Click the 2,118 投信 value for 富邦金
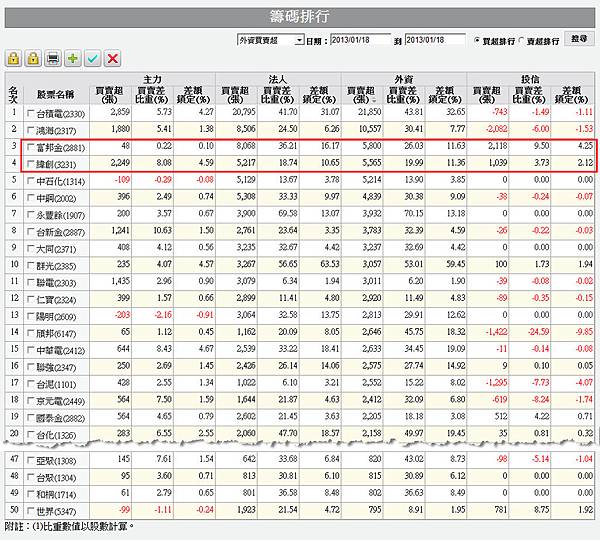The height and width of the screenshot is (540, 600). click(x=498, y=145)
